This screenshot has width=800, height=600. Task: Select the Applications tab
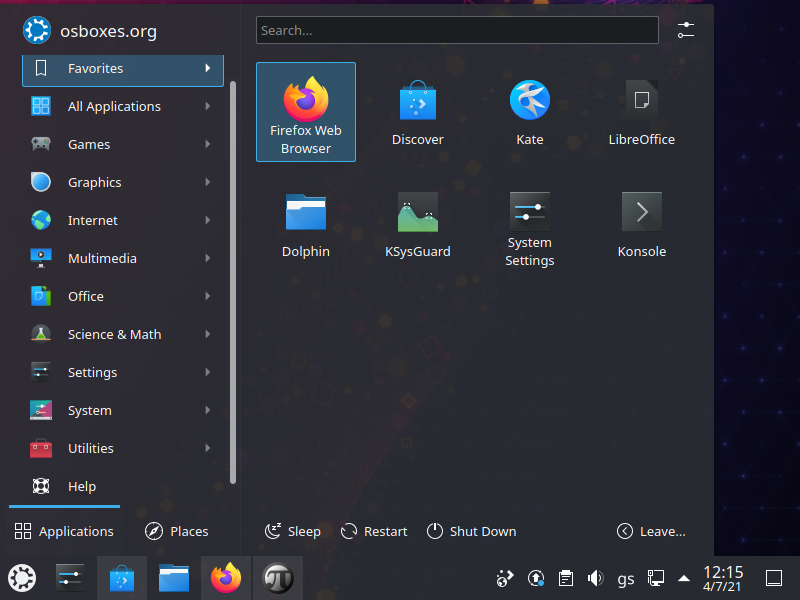(x=64, y=531)
